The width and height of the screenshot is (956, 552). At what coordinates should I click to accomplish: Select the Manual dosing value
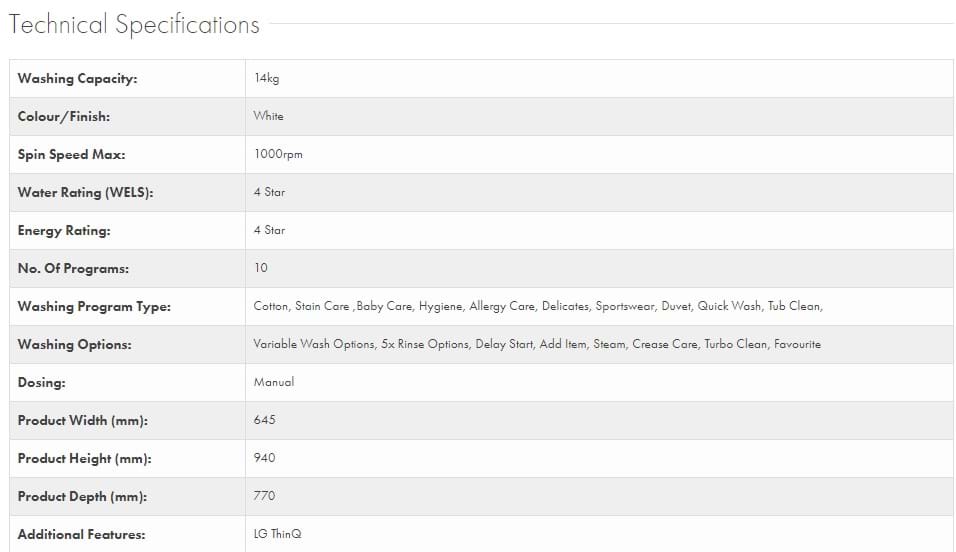pyautogui.click(x=274, y=382)
